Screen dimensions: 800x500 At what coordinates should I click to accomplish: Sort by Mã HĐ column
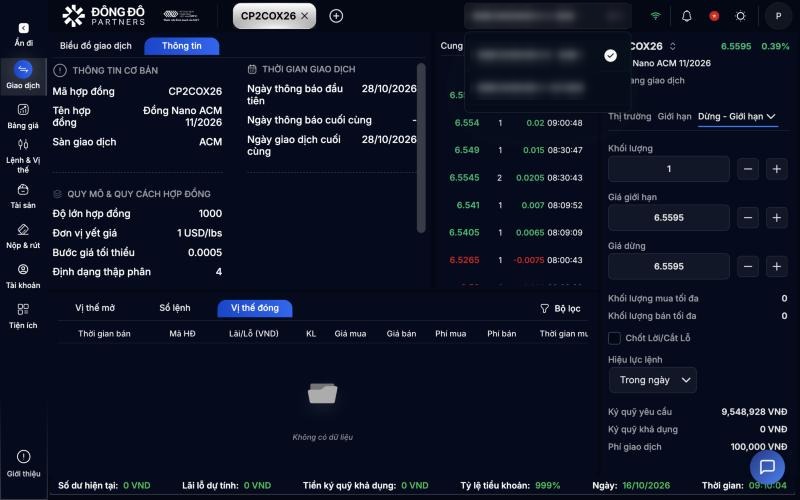(182, 334)
